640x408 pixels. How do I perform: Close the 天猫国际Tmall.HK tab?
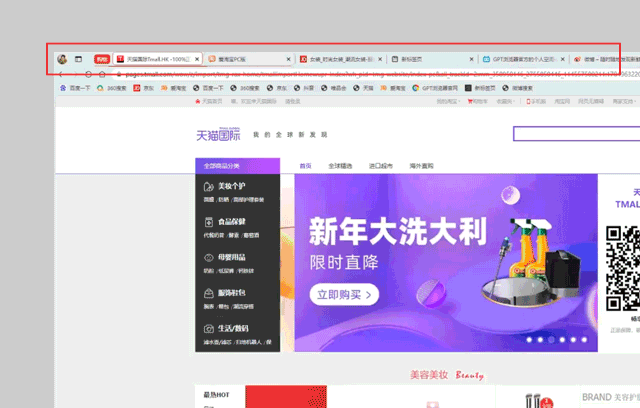197,59
